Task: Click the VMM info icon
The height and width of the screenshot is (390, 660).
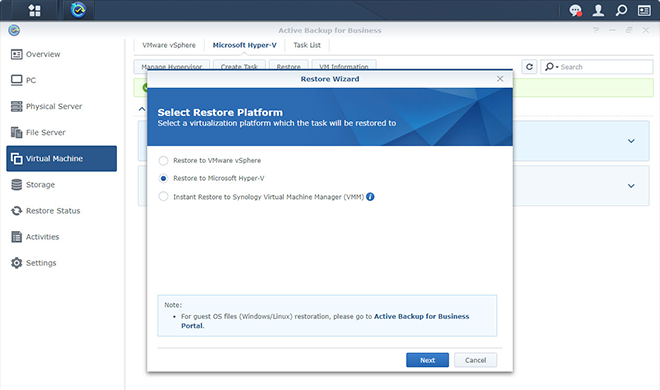Action: [x=370, y=196]
